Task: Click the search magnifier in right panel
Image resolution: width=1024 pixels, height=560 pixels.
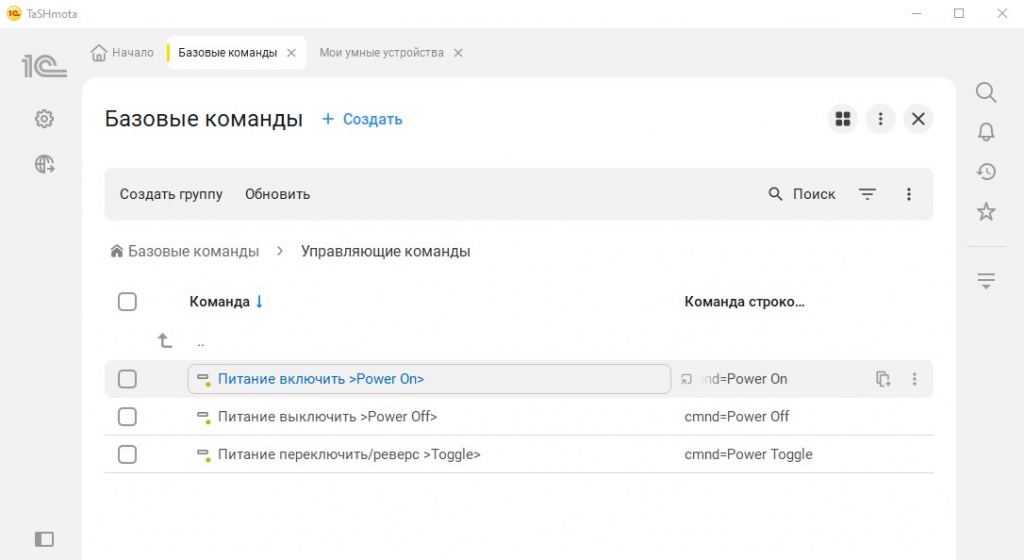Action: [986, 93]
